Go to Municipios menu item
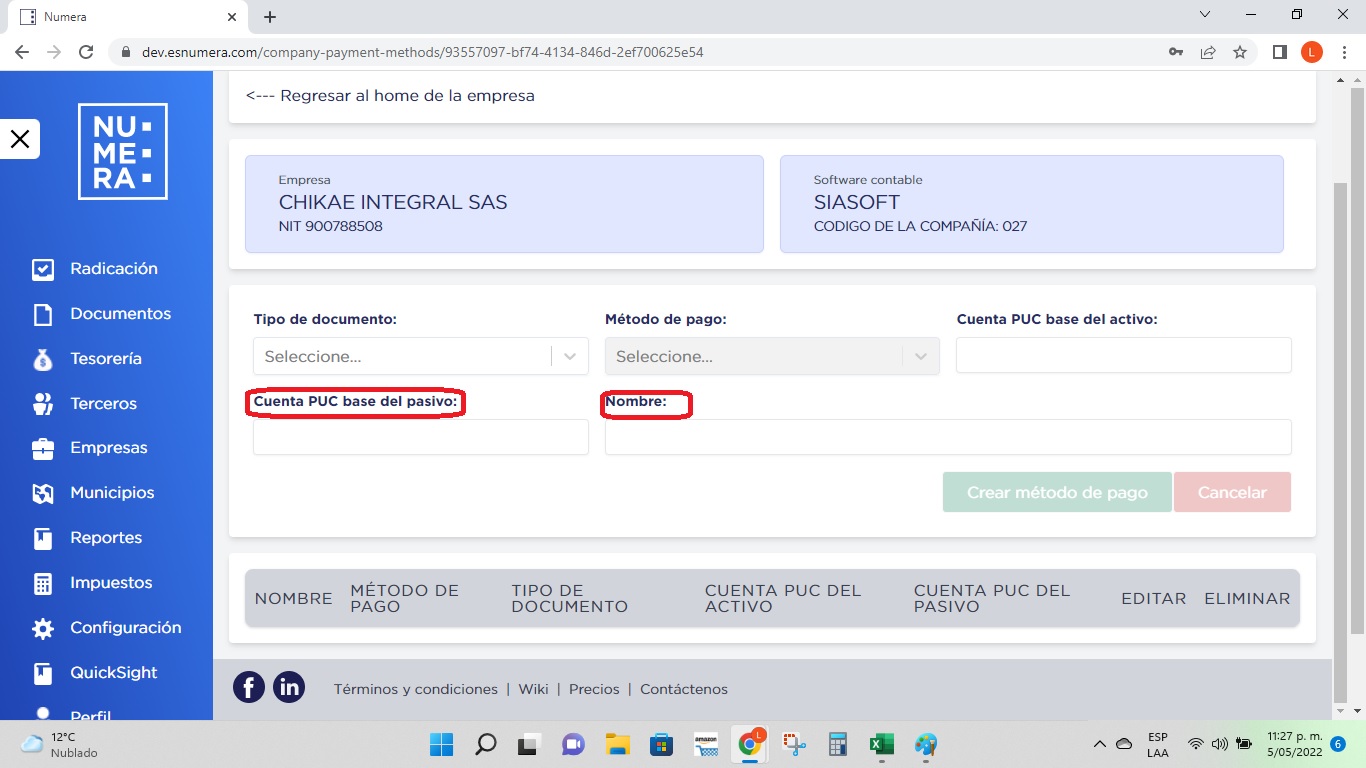Image resolution: width=1366 pixels, height=768 pixels. click(x=112, y=493)
